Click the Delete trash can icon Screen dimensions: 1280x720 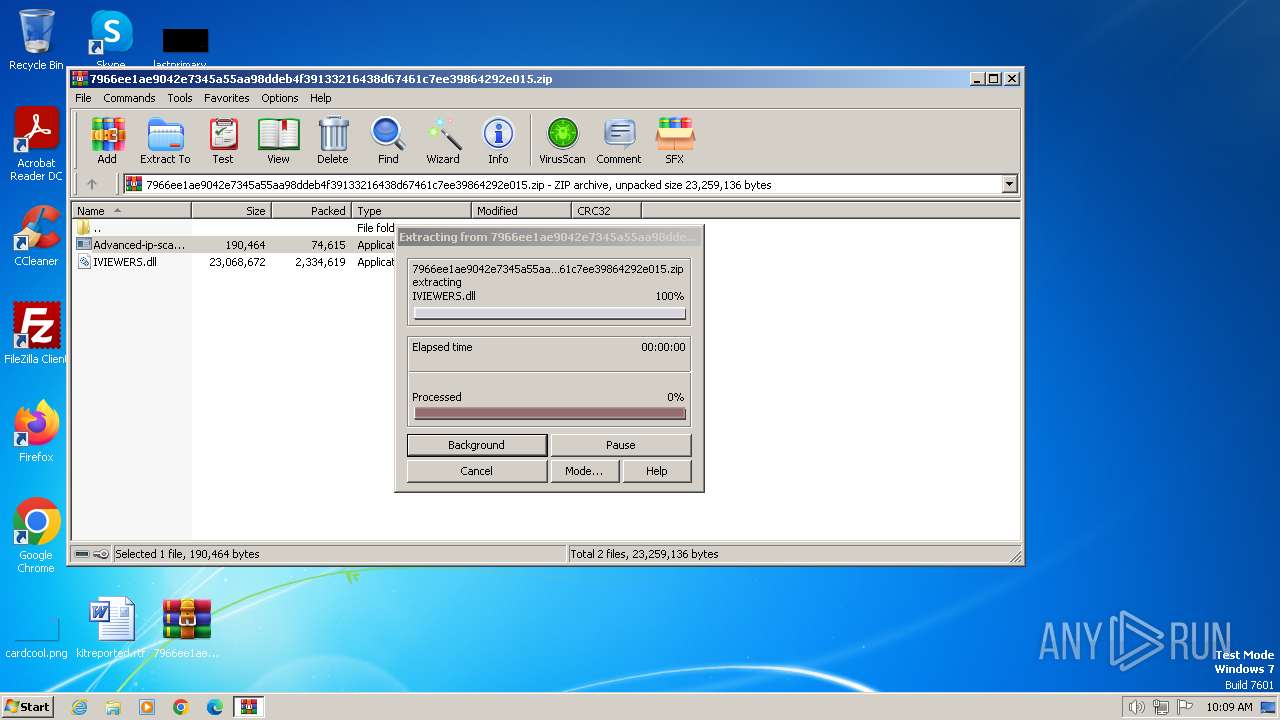[x=333, y=140]
